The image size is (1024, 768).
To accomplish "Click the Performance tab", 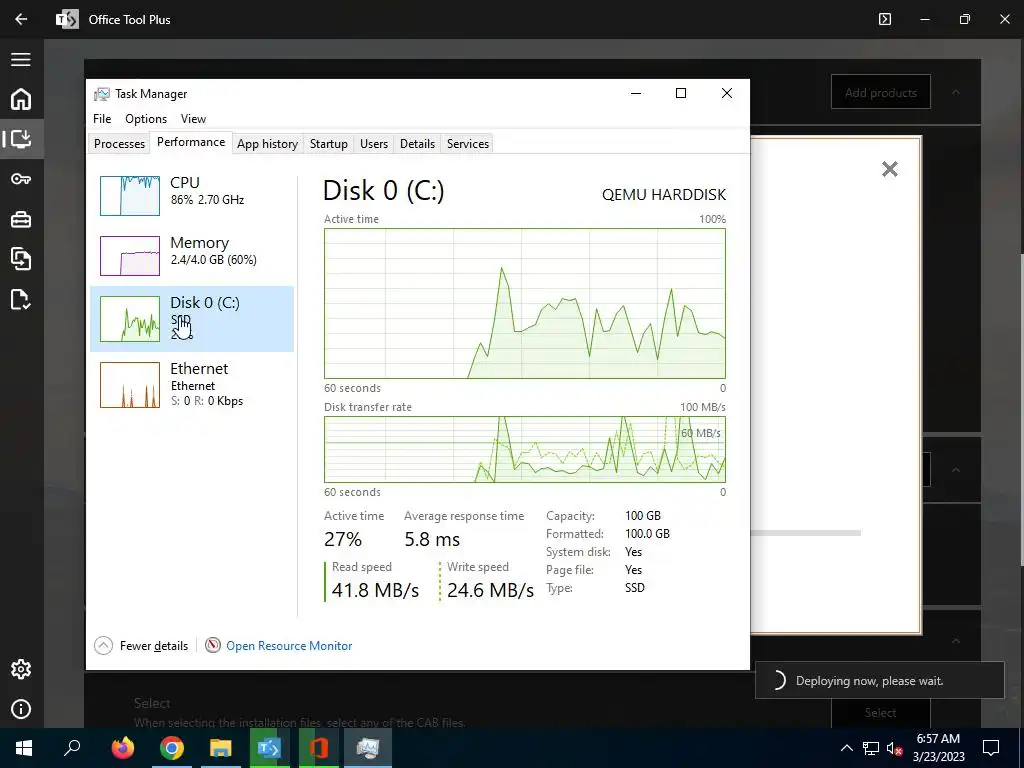I will coord(191,142).
